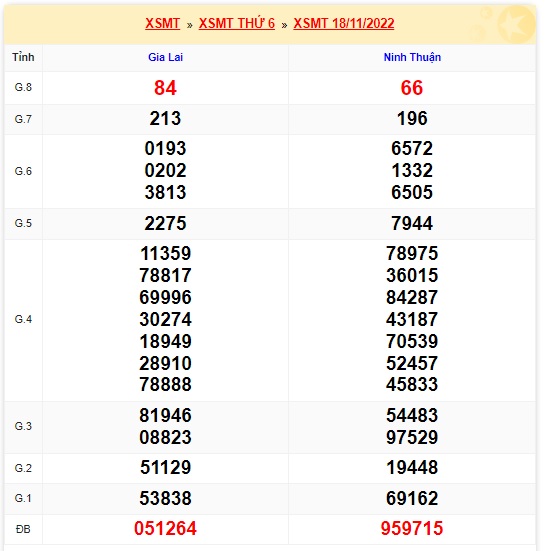Select Gia Lai number 69996
The image size is (545, 551).
pyautogui.click(x=165, y=297)
